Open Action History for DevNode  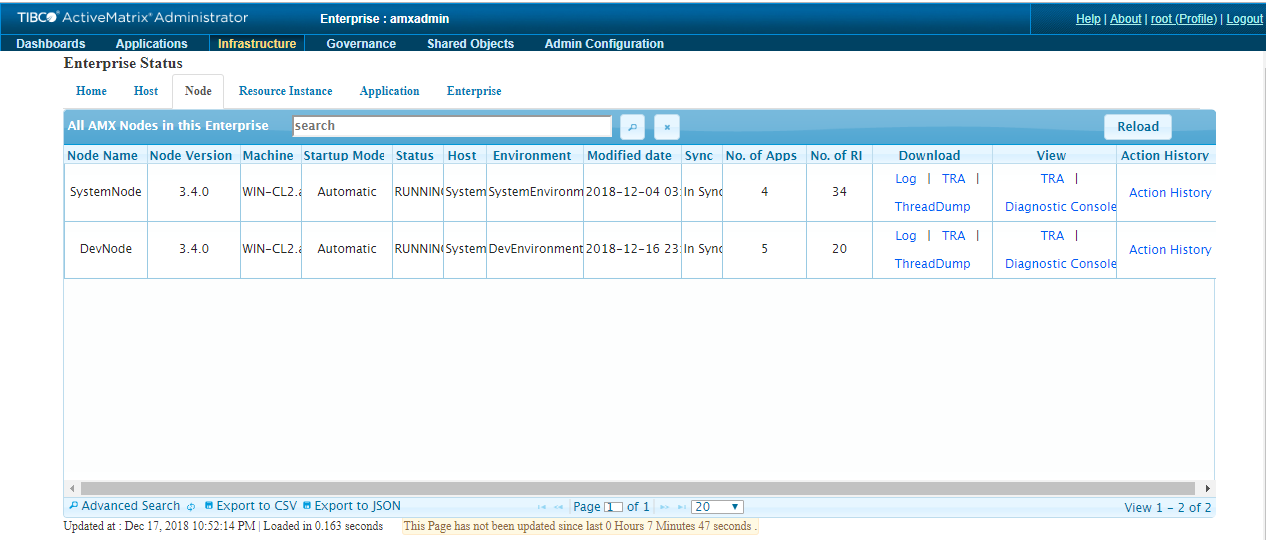coord(1170,250)
